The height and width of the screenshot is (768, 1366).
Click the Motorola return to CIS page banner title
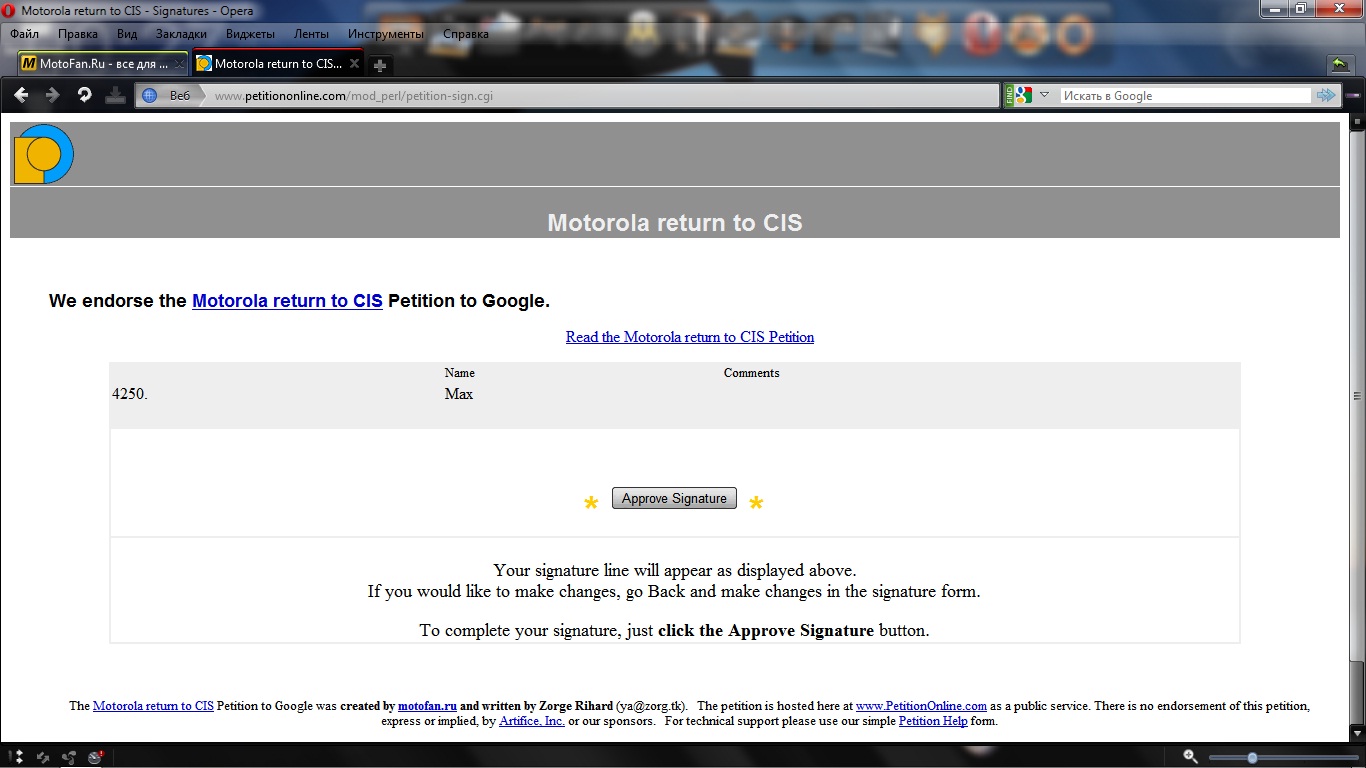click(x=675, y=222)
